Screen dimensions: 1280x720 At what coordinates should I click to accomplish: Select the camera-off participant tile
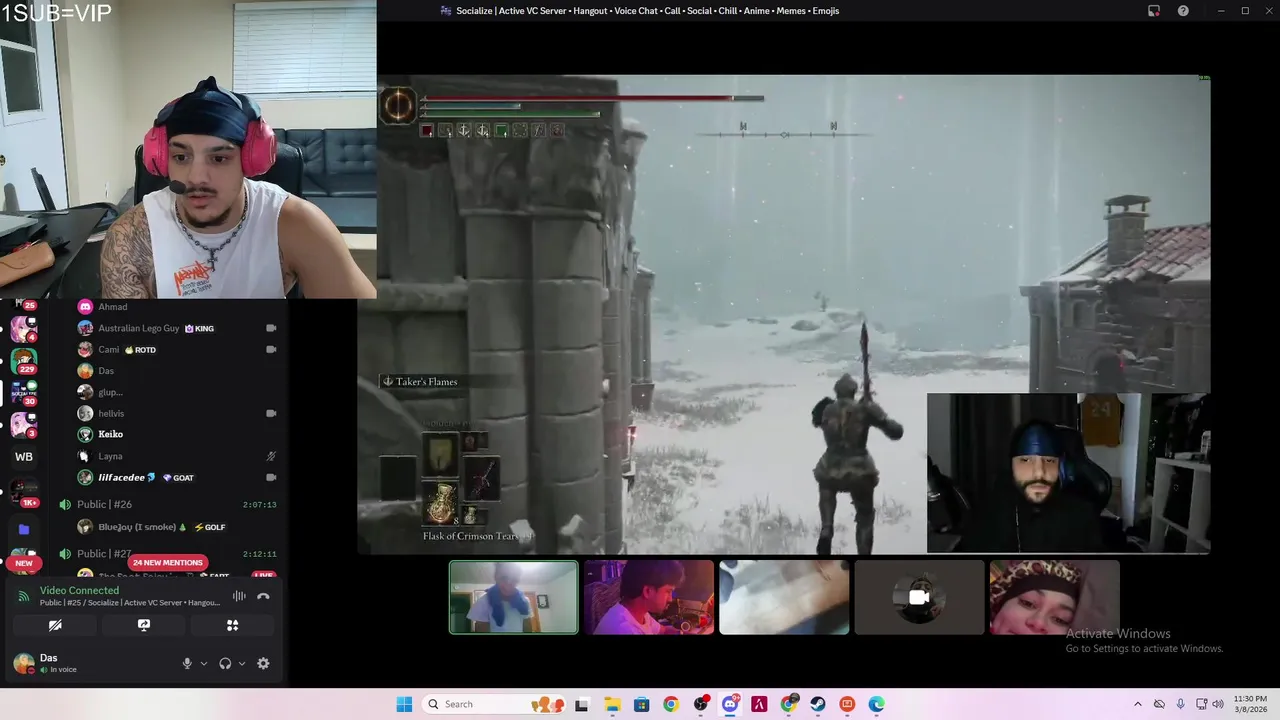click(x=919, y=597)
